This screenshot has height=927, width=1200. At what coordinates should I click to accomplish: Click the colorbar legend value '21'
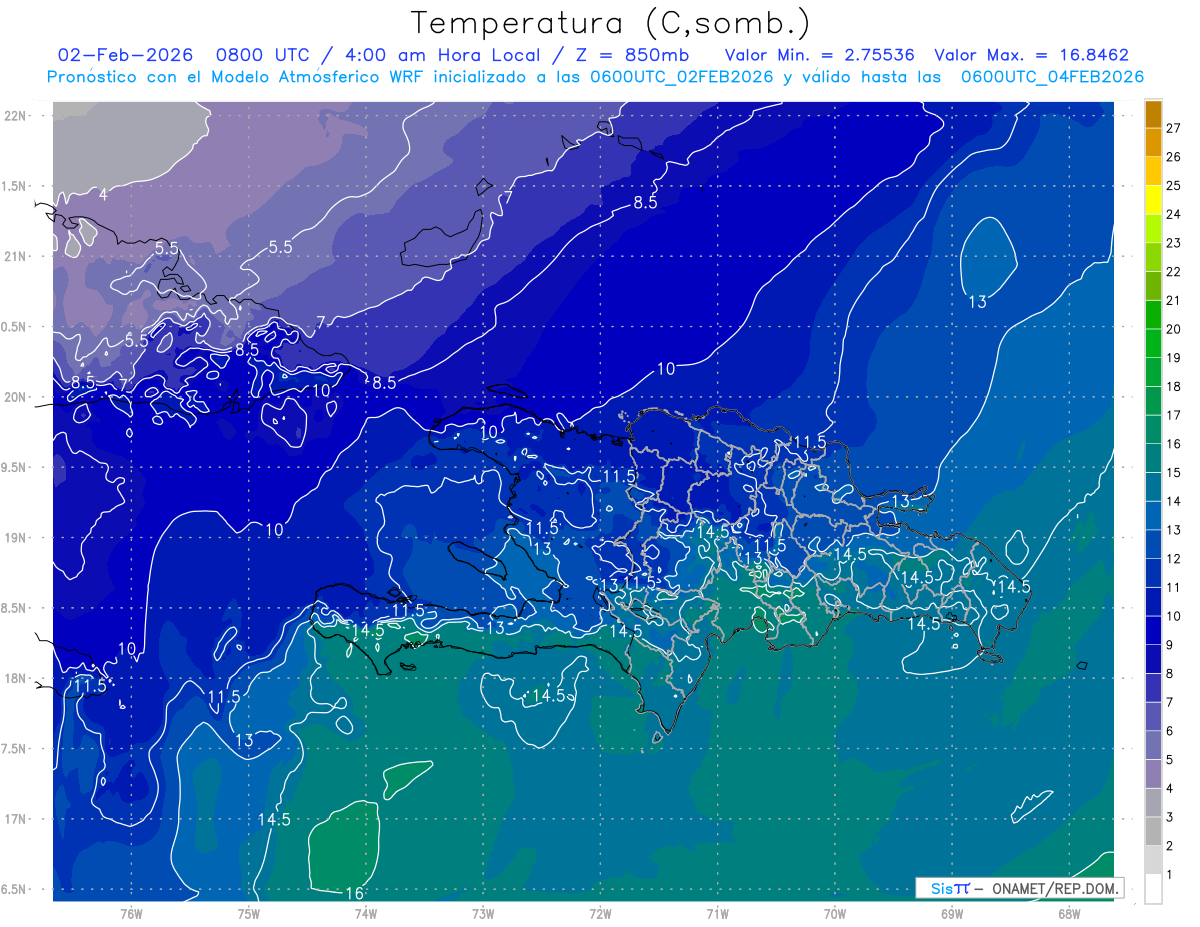[1174, 300]
